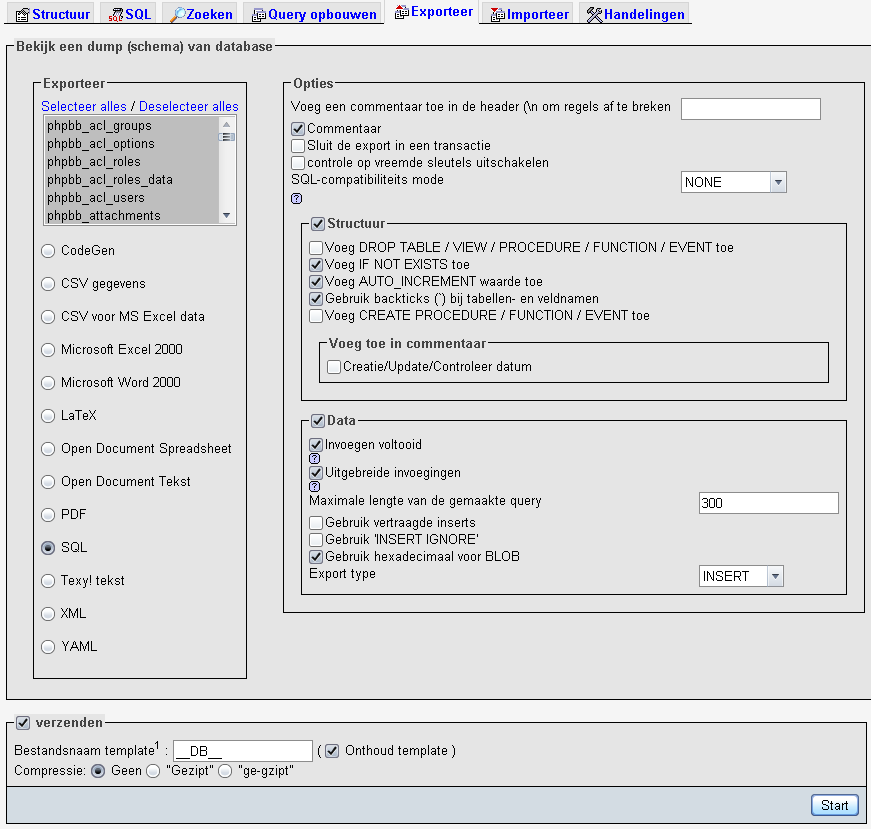Screen dimensions: 871x829
Task: Click the SQL tab icon
Action: 116,15
